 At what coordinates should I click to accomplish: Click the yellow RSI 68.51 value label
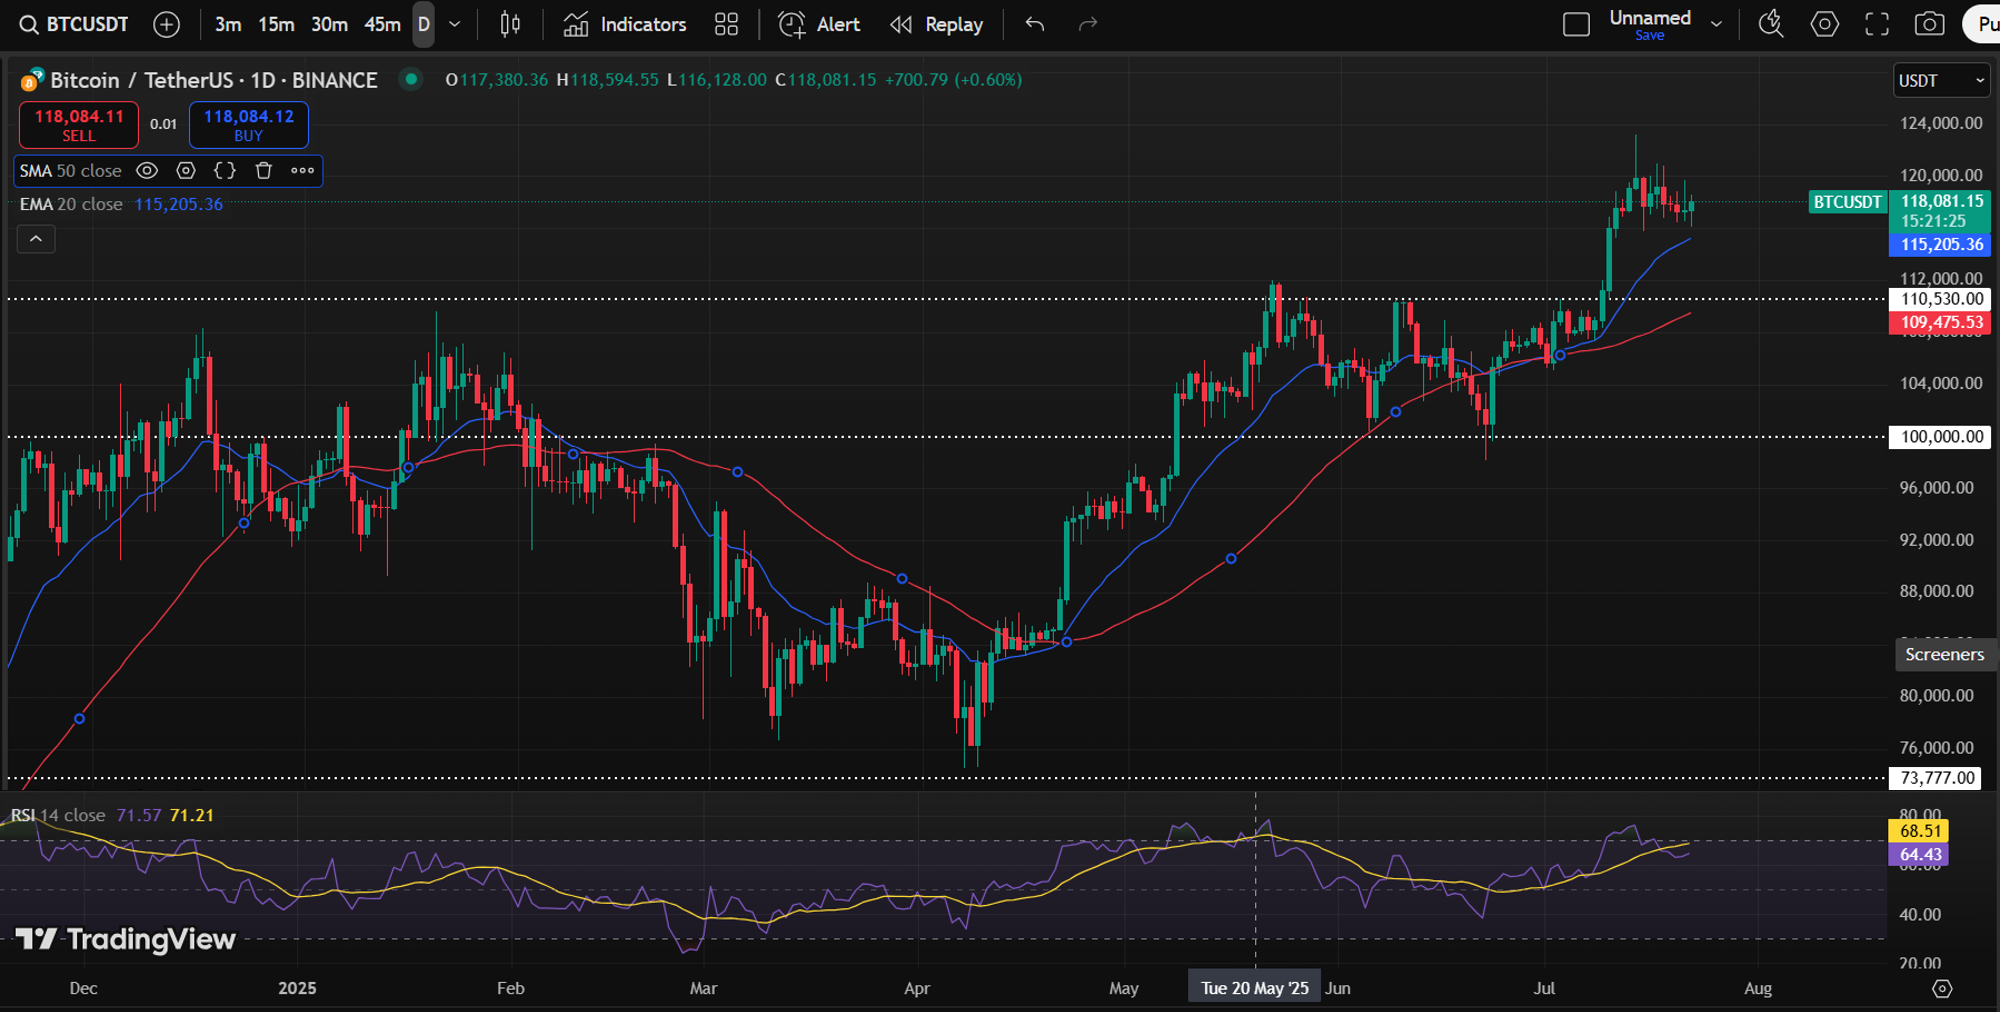pos(1919,831)
